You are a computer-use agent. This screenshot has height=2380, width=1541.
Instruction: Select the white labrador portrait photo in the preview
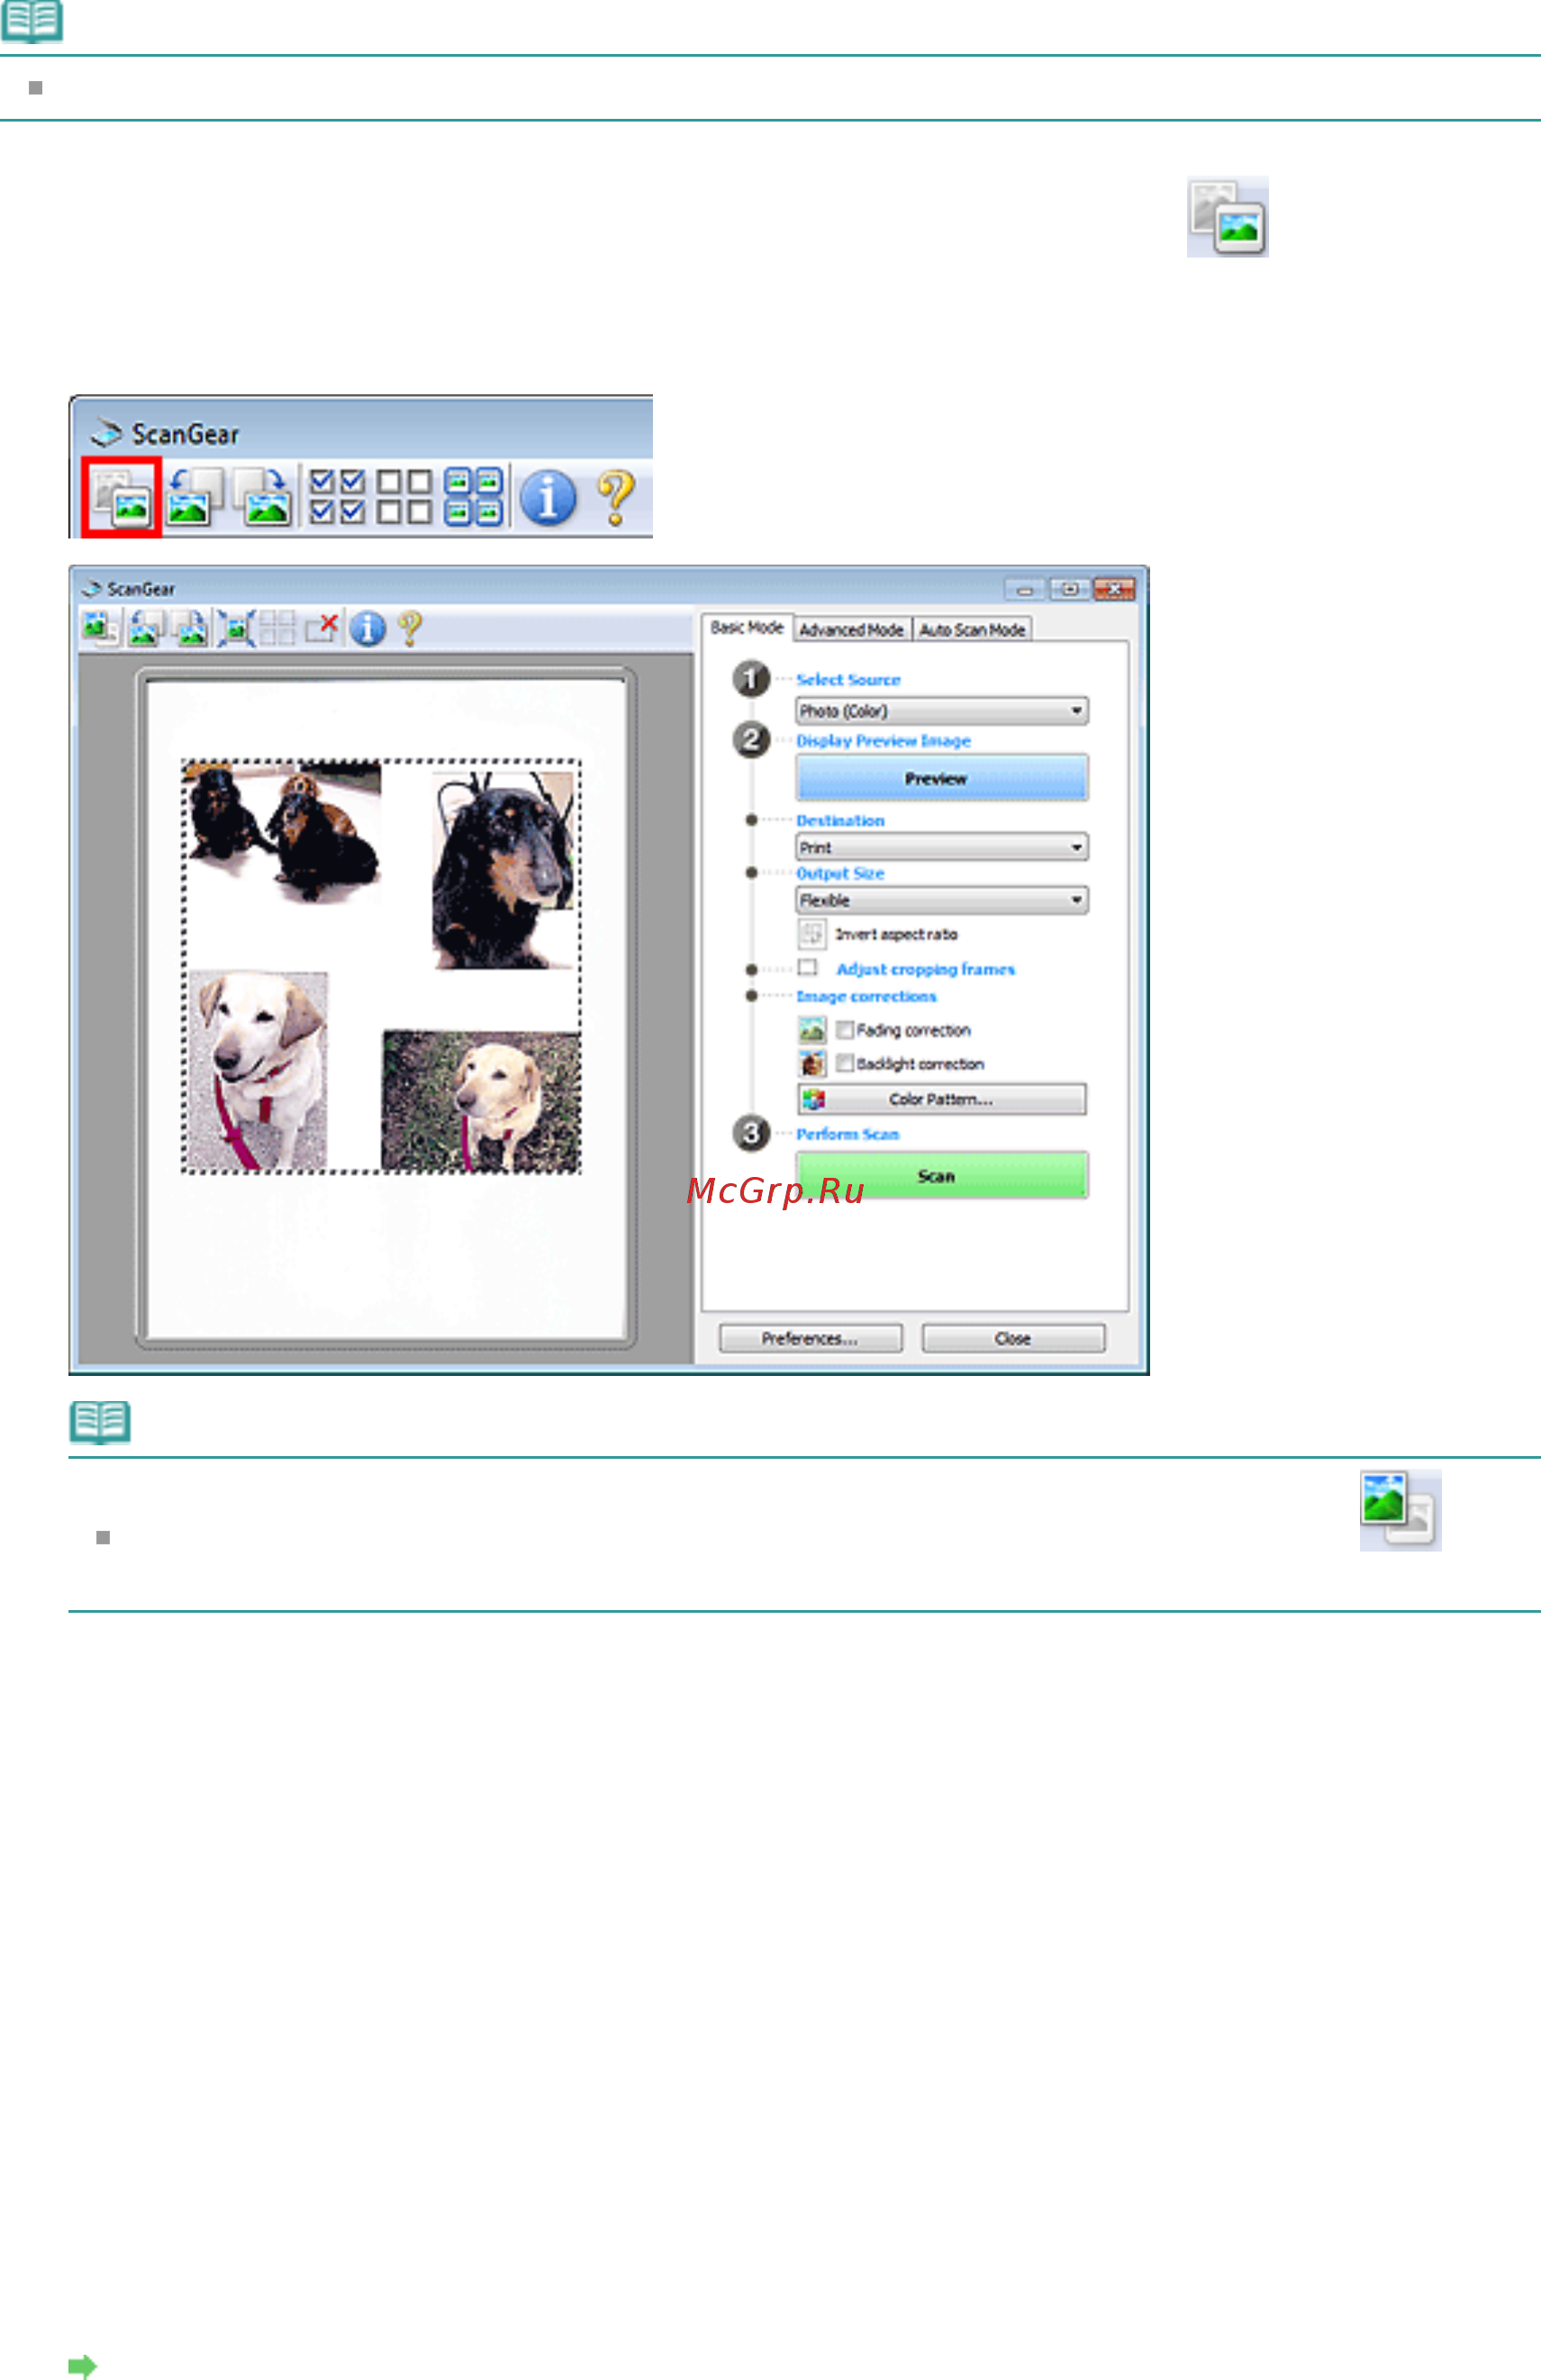click(x=259, y=1070)
